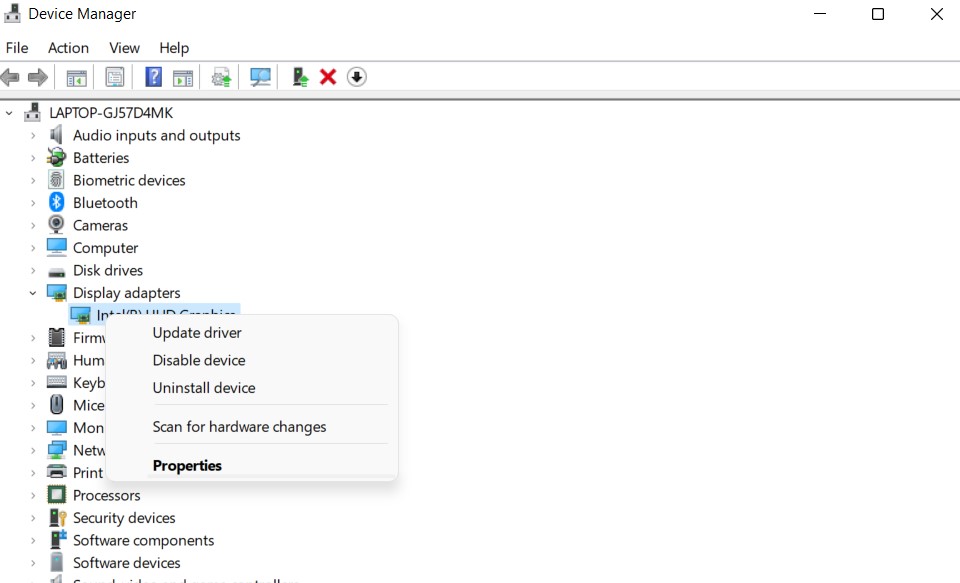Click the update driver toolbar icon
The width and height of the screenshot is (960, 583).
tap(222, 77)
